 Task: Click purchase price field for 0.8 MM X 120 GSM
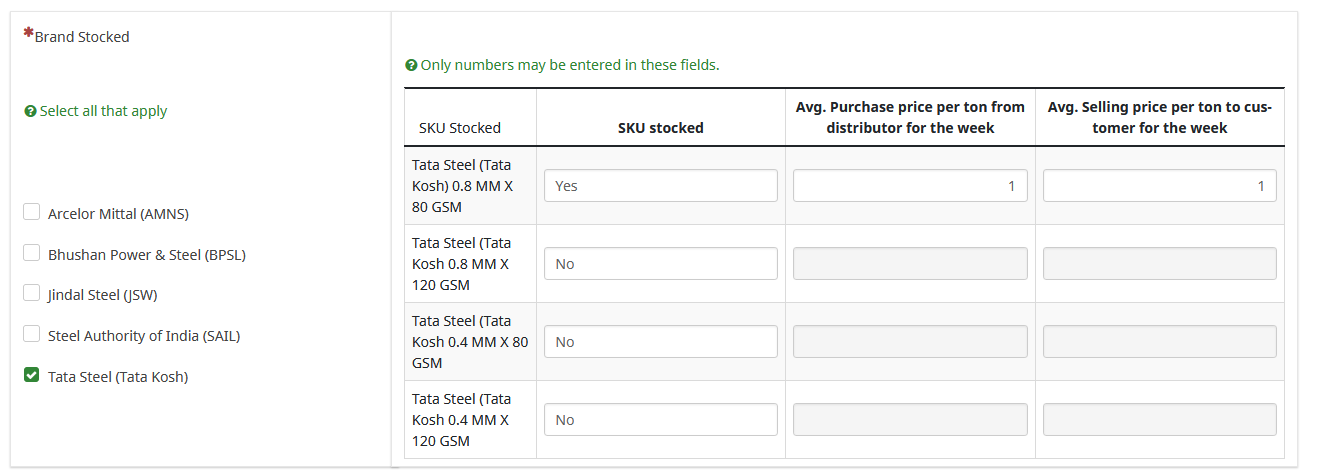[910, 264]
